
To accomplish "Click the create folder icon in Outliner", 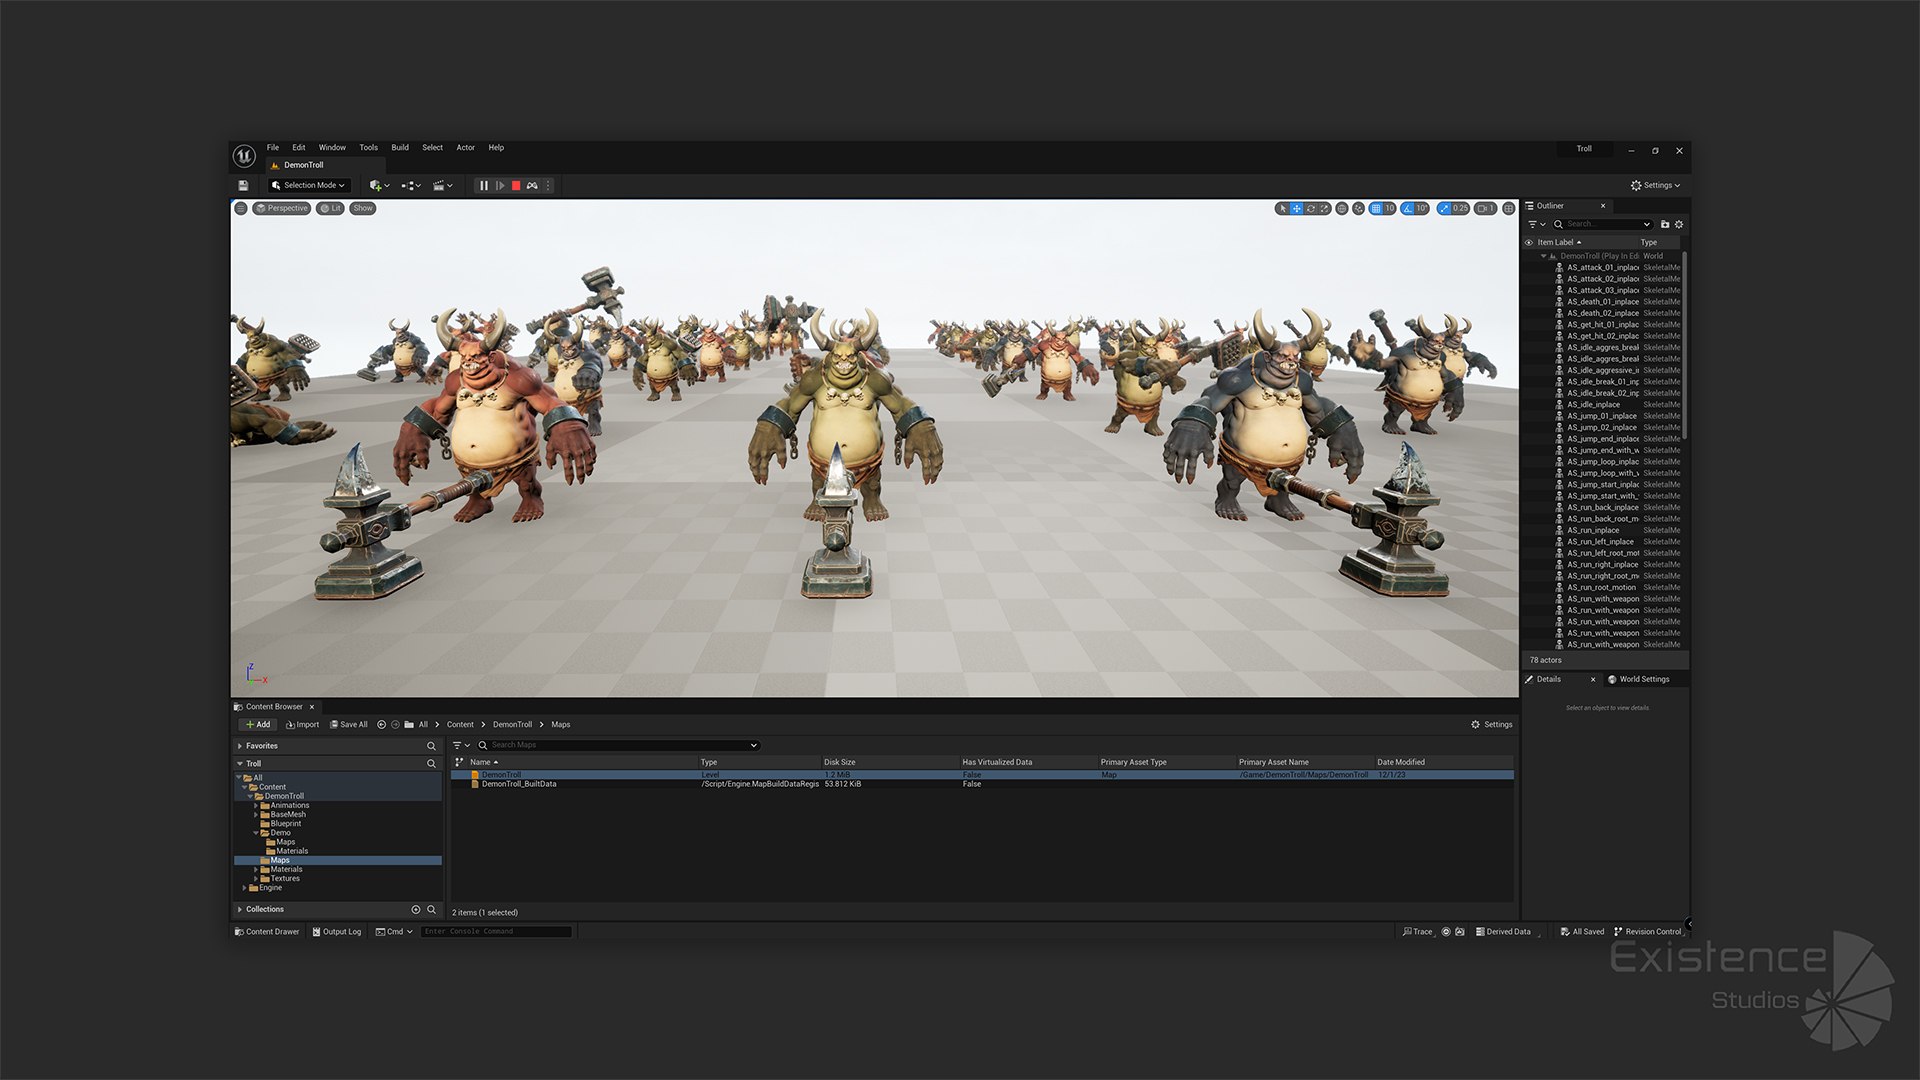I will (1665, 225).
